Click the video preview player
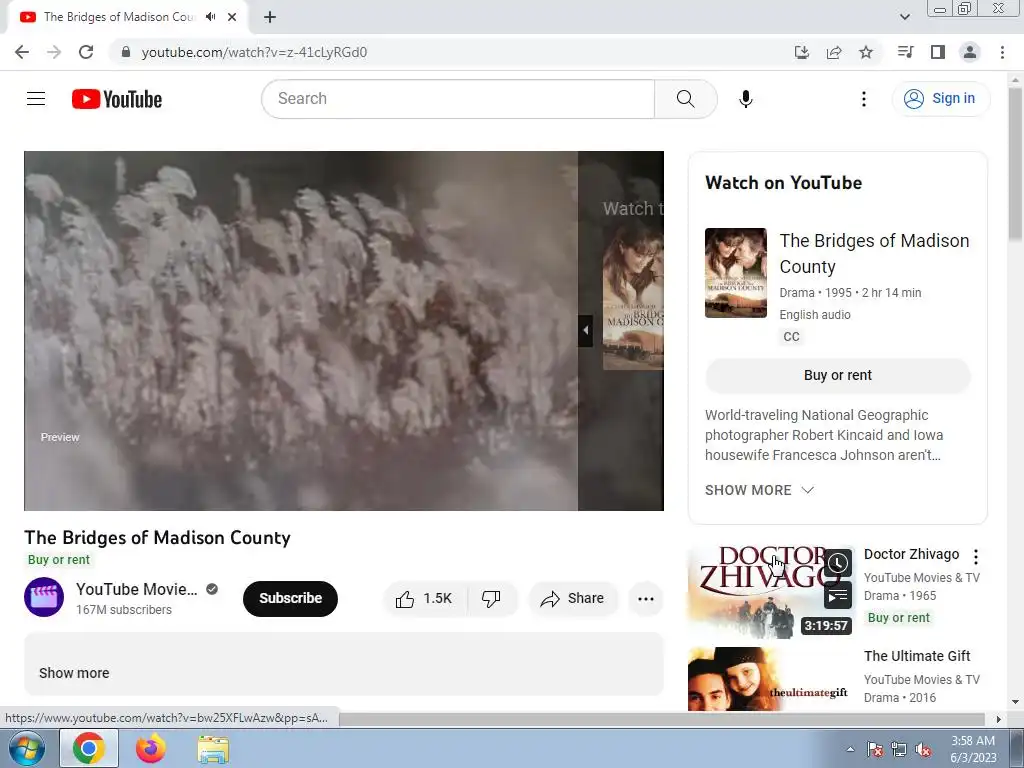 pos(301,330)
